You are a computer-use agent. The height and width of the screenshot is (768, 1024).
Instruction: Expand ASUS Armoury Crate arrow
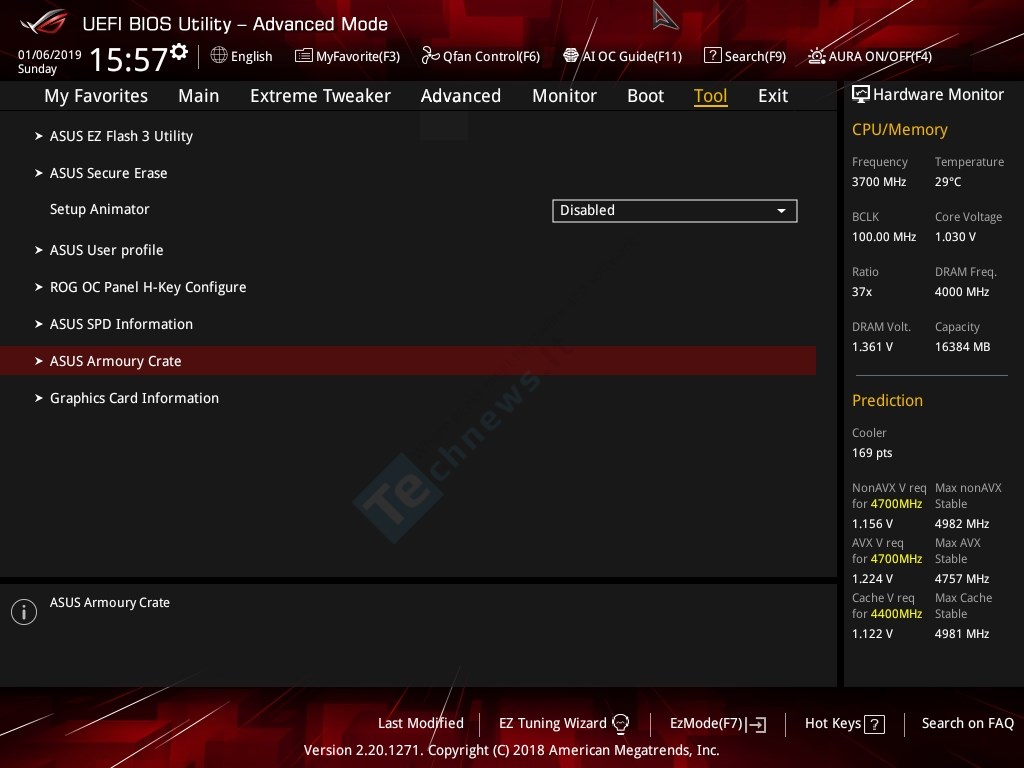pyautogui.click(x=39, y=360)
